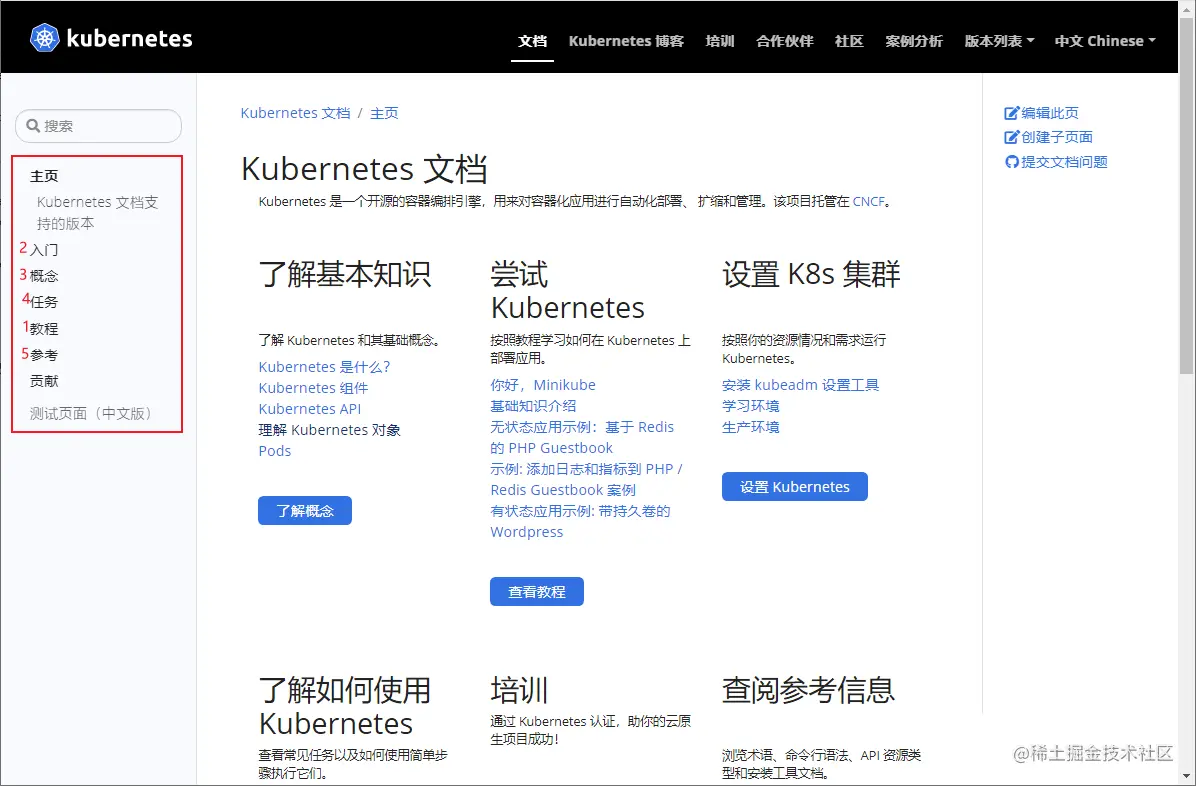Open the 中文 Chinese language dropdown
Viewport: 1196px width, 786px height.
tap(1105, 41)
